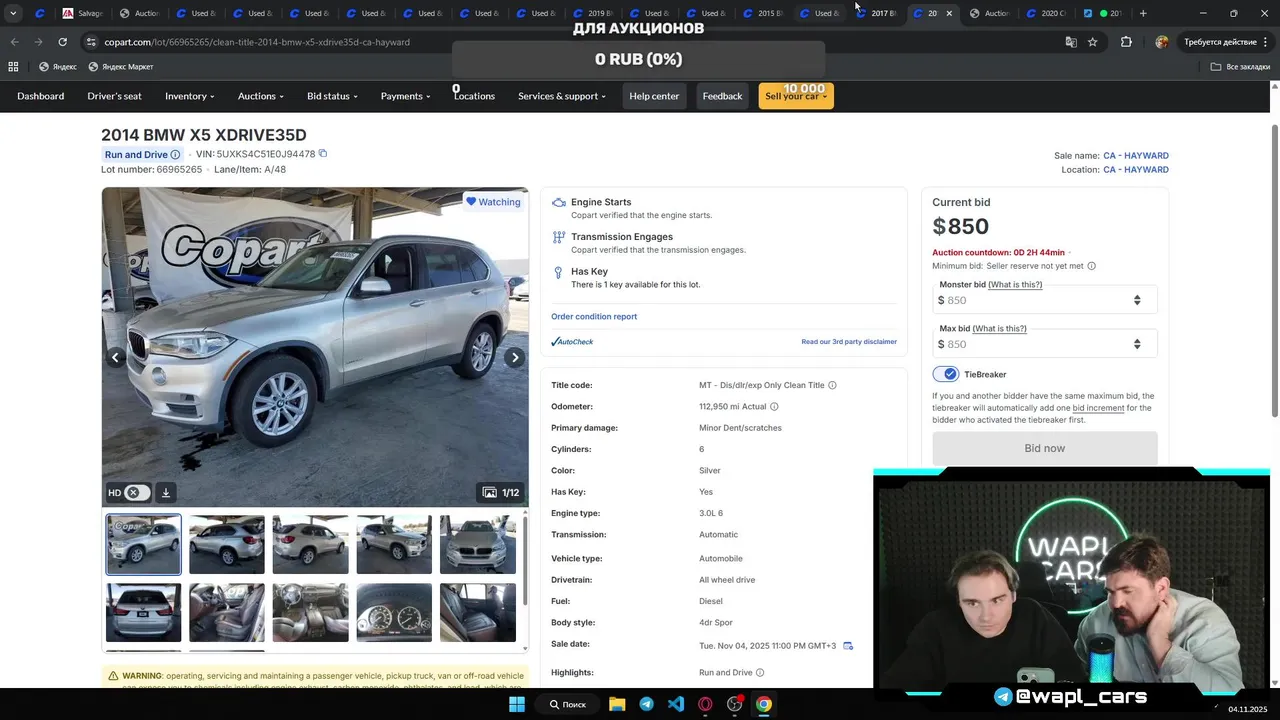The width and height of the screenshot is (1280, 720).
Task: Open the bid increment link
Action: point(1098,408)
